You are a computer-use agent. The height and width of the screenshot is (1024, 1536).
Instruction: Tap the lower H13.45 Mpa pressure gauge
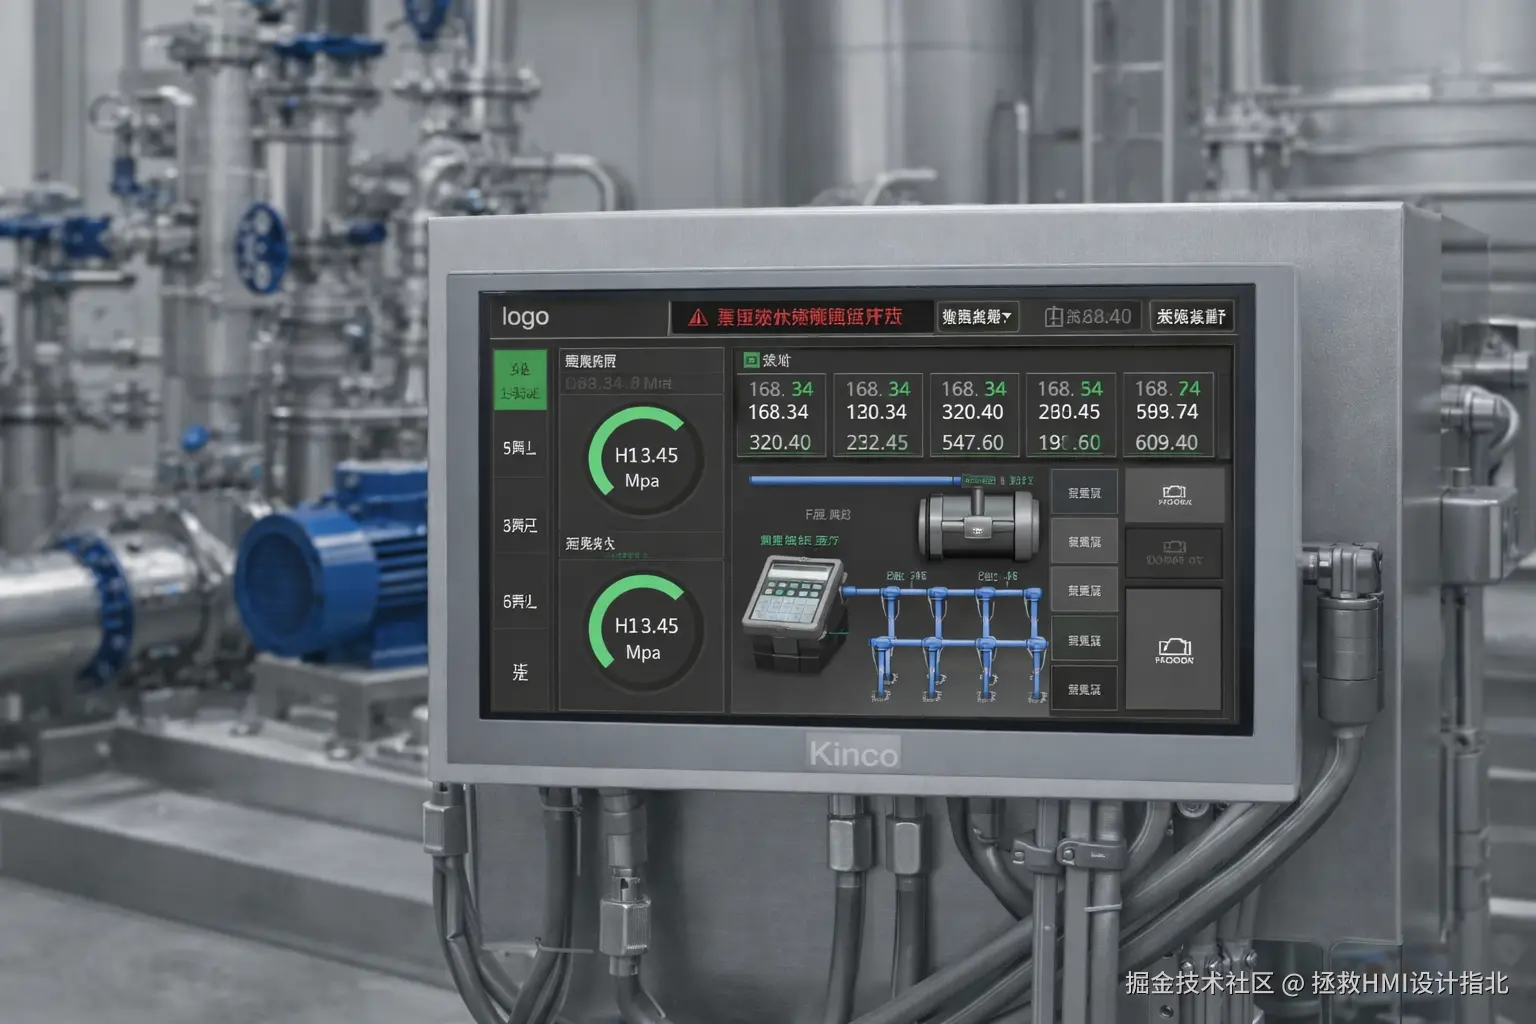click(645, 632)
